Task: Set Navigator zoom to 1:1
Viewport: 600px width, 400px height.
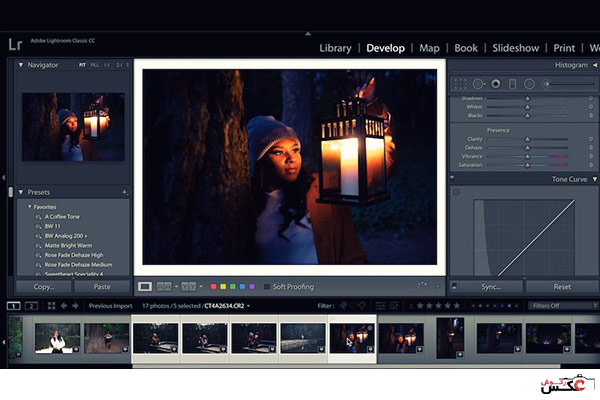Action: (107, 65)
